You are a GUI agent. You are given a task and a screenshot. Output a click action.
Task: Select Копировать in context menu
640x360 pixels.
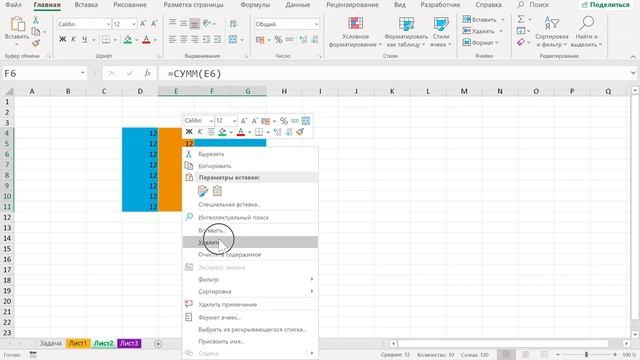pos(250,166)
